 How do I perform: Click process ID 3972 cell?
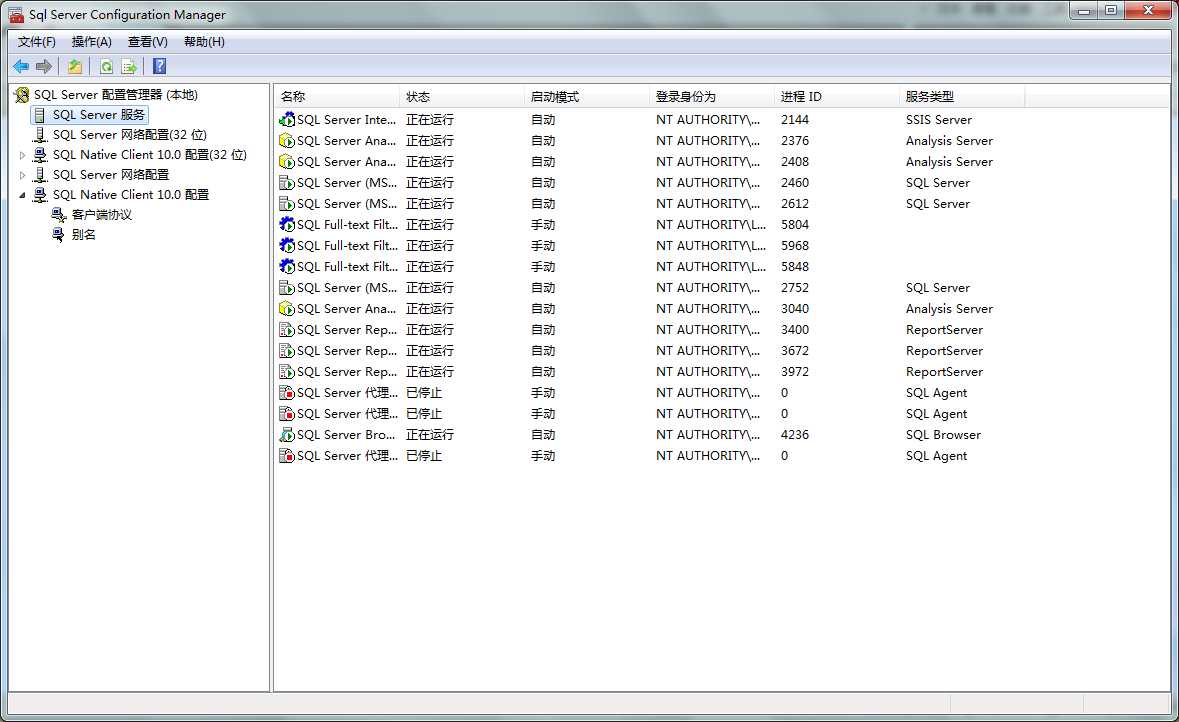795,372
